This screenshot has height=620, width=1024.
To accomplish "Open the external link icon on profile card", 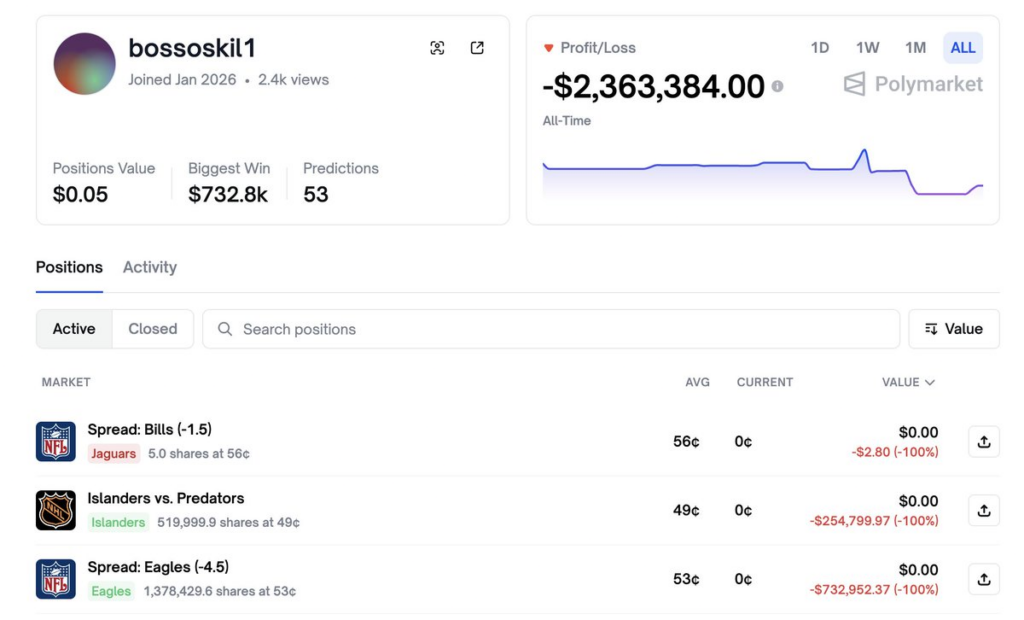I will pos(477,47).
